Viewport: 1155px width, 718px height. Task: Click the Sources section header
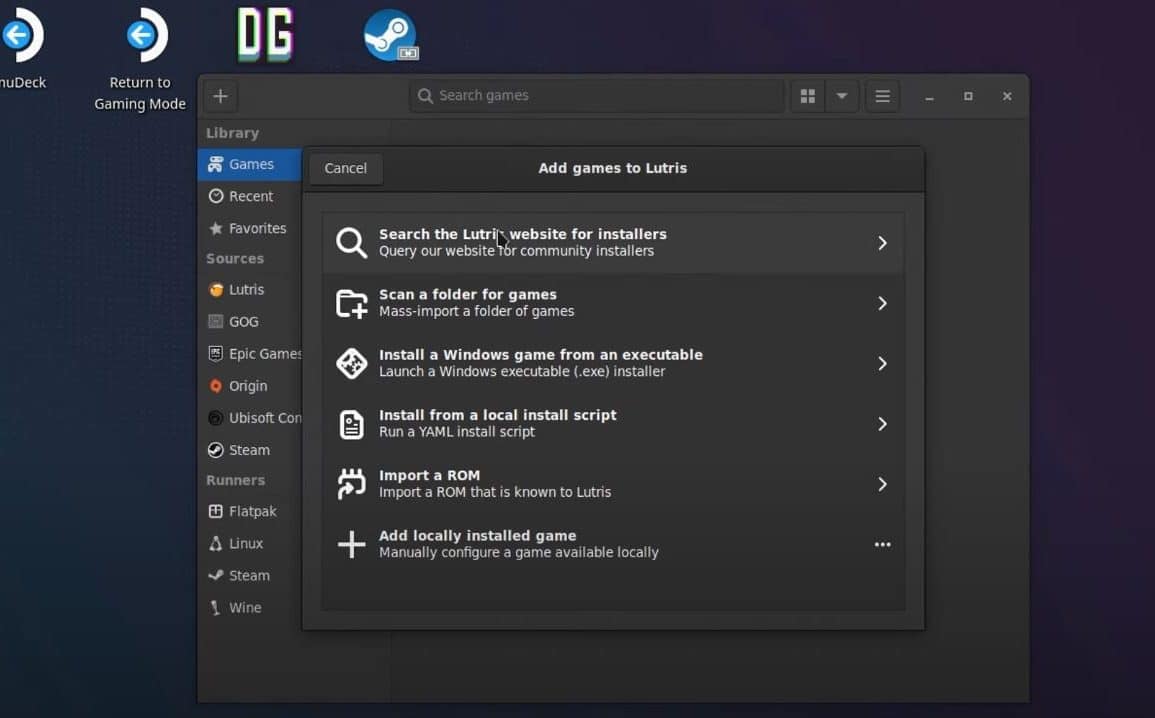pos(235,258)
